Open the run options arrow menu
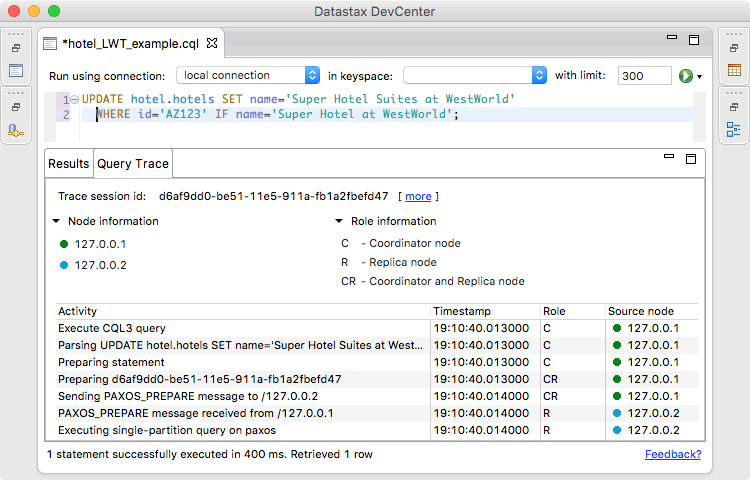 pyautogui.click(x=700, y=77)
